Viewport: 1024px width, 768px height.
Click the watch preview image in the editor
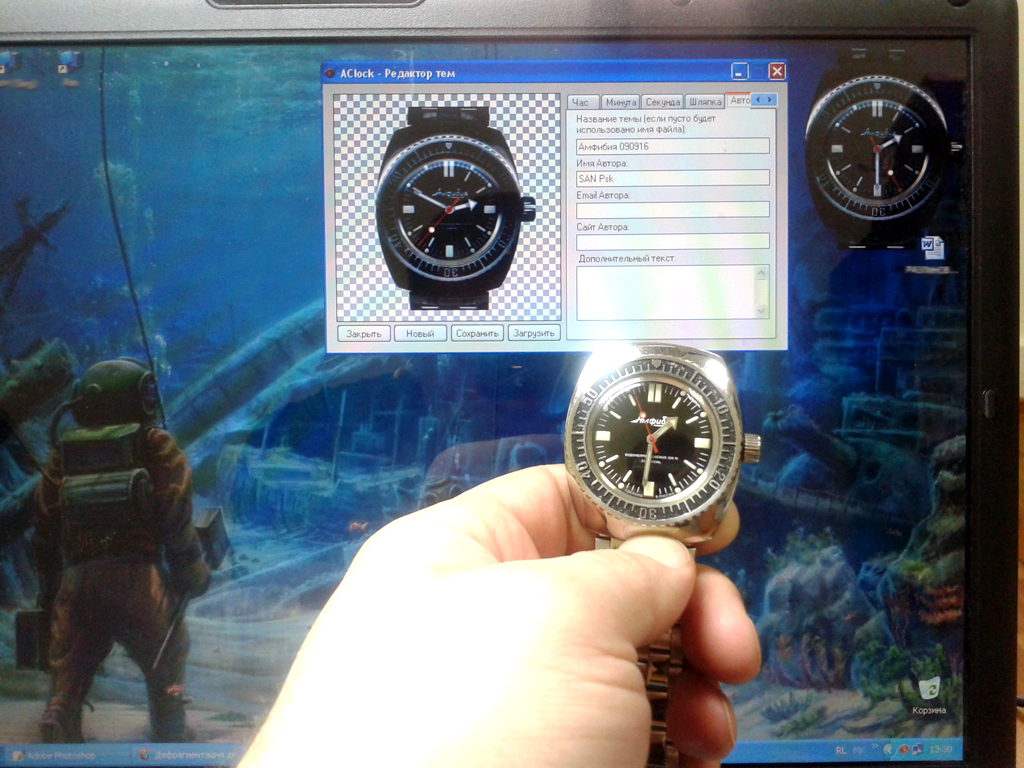[x=447, y=208]
